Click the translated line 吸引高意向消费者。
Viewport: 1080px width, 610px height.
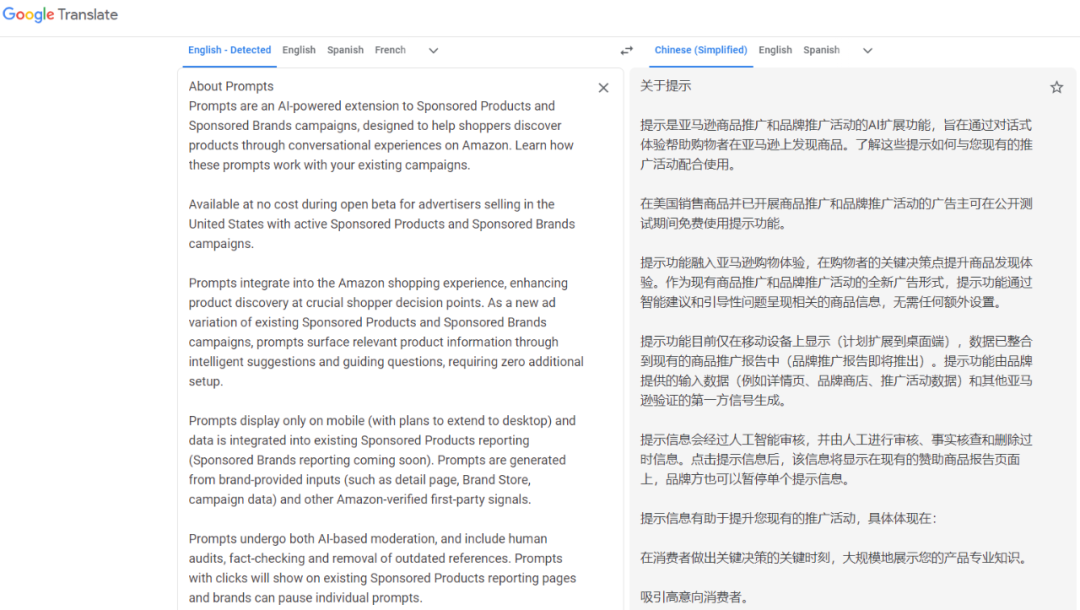(x=694, y=597)
